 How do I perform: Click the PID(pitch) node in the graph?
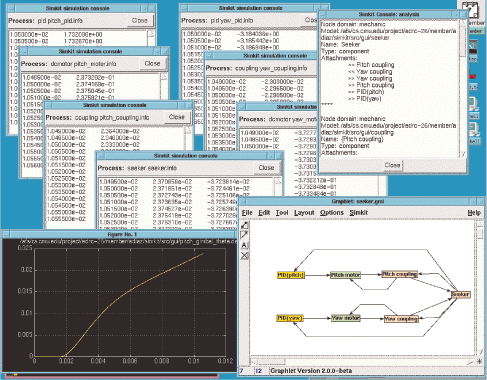click(x=291, y=275)
